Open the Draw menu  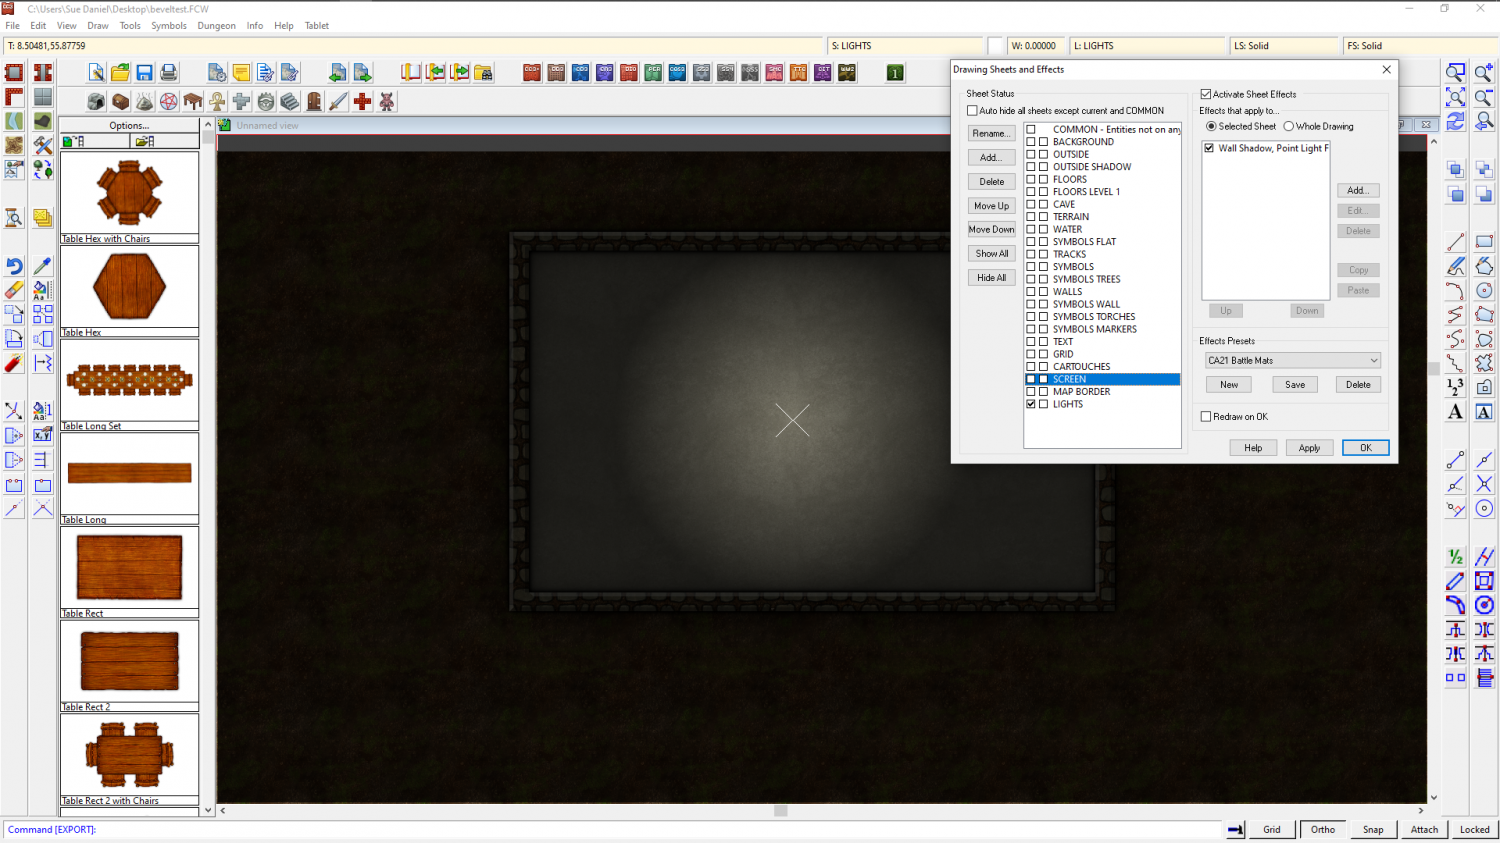click(x=98, y=26)
